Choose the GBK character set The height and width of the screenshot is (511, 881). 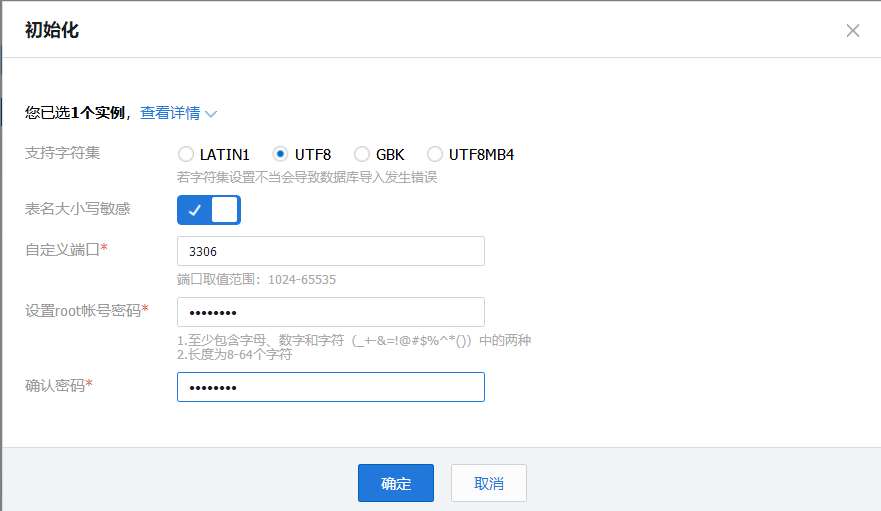[x=362, y=154]
